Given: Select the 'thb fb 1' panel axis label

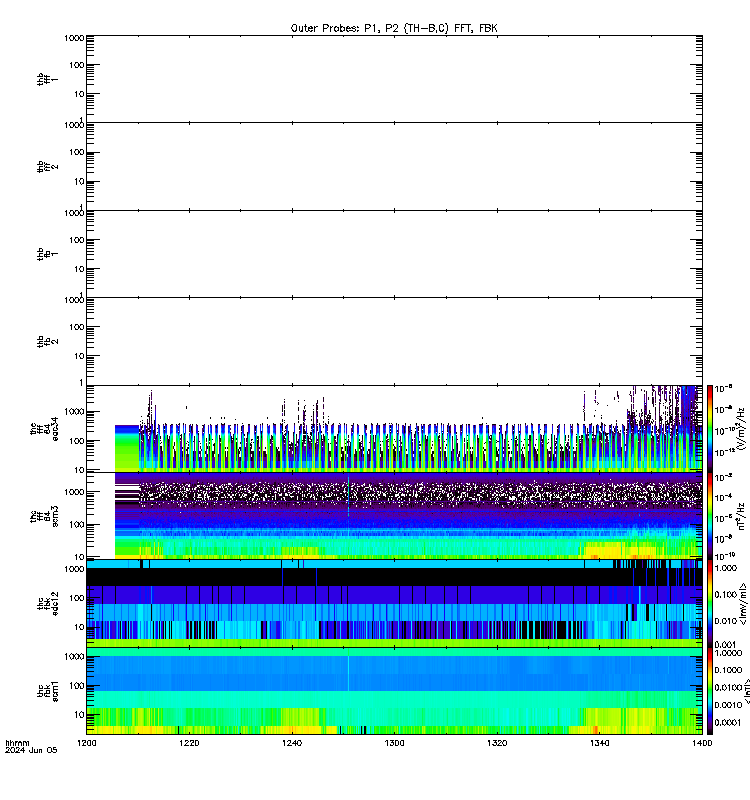Looking at the screenshot, I should tap(47, 254).
